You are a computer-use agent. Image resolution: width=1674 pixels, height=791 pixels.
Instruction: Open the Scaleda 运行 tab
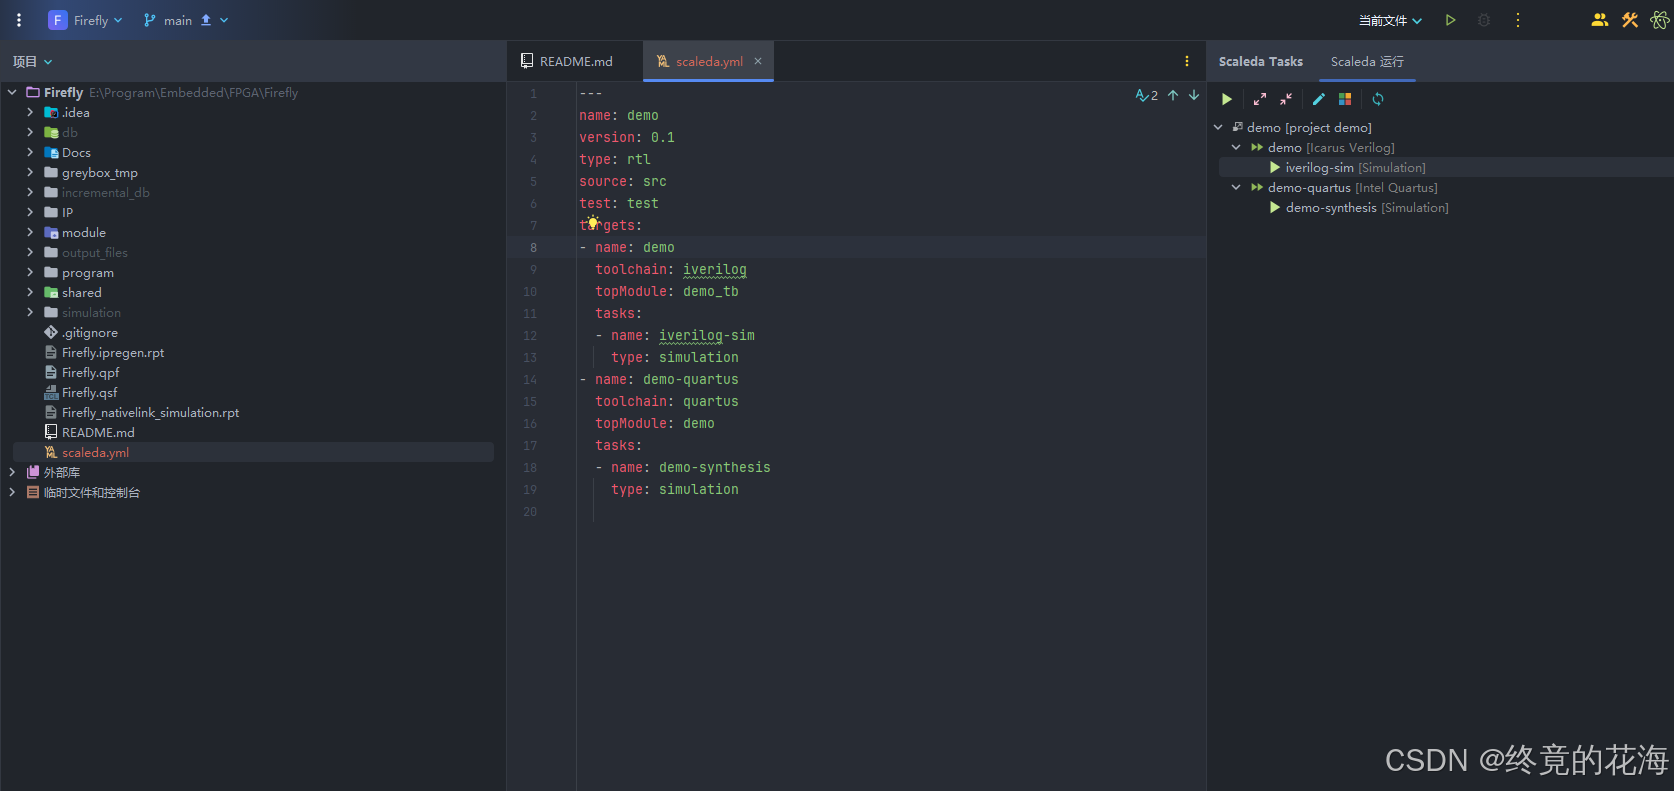(1367, 61)
